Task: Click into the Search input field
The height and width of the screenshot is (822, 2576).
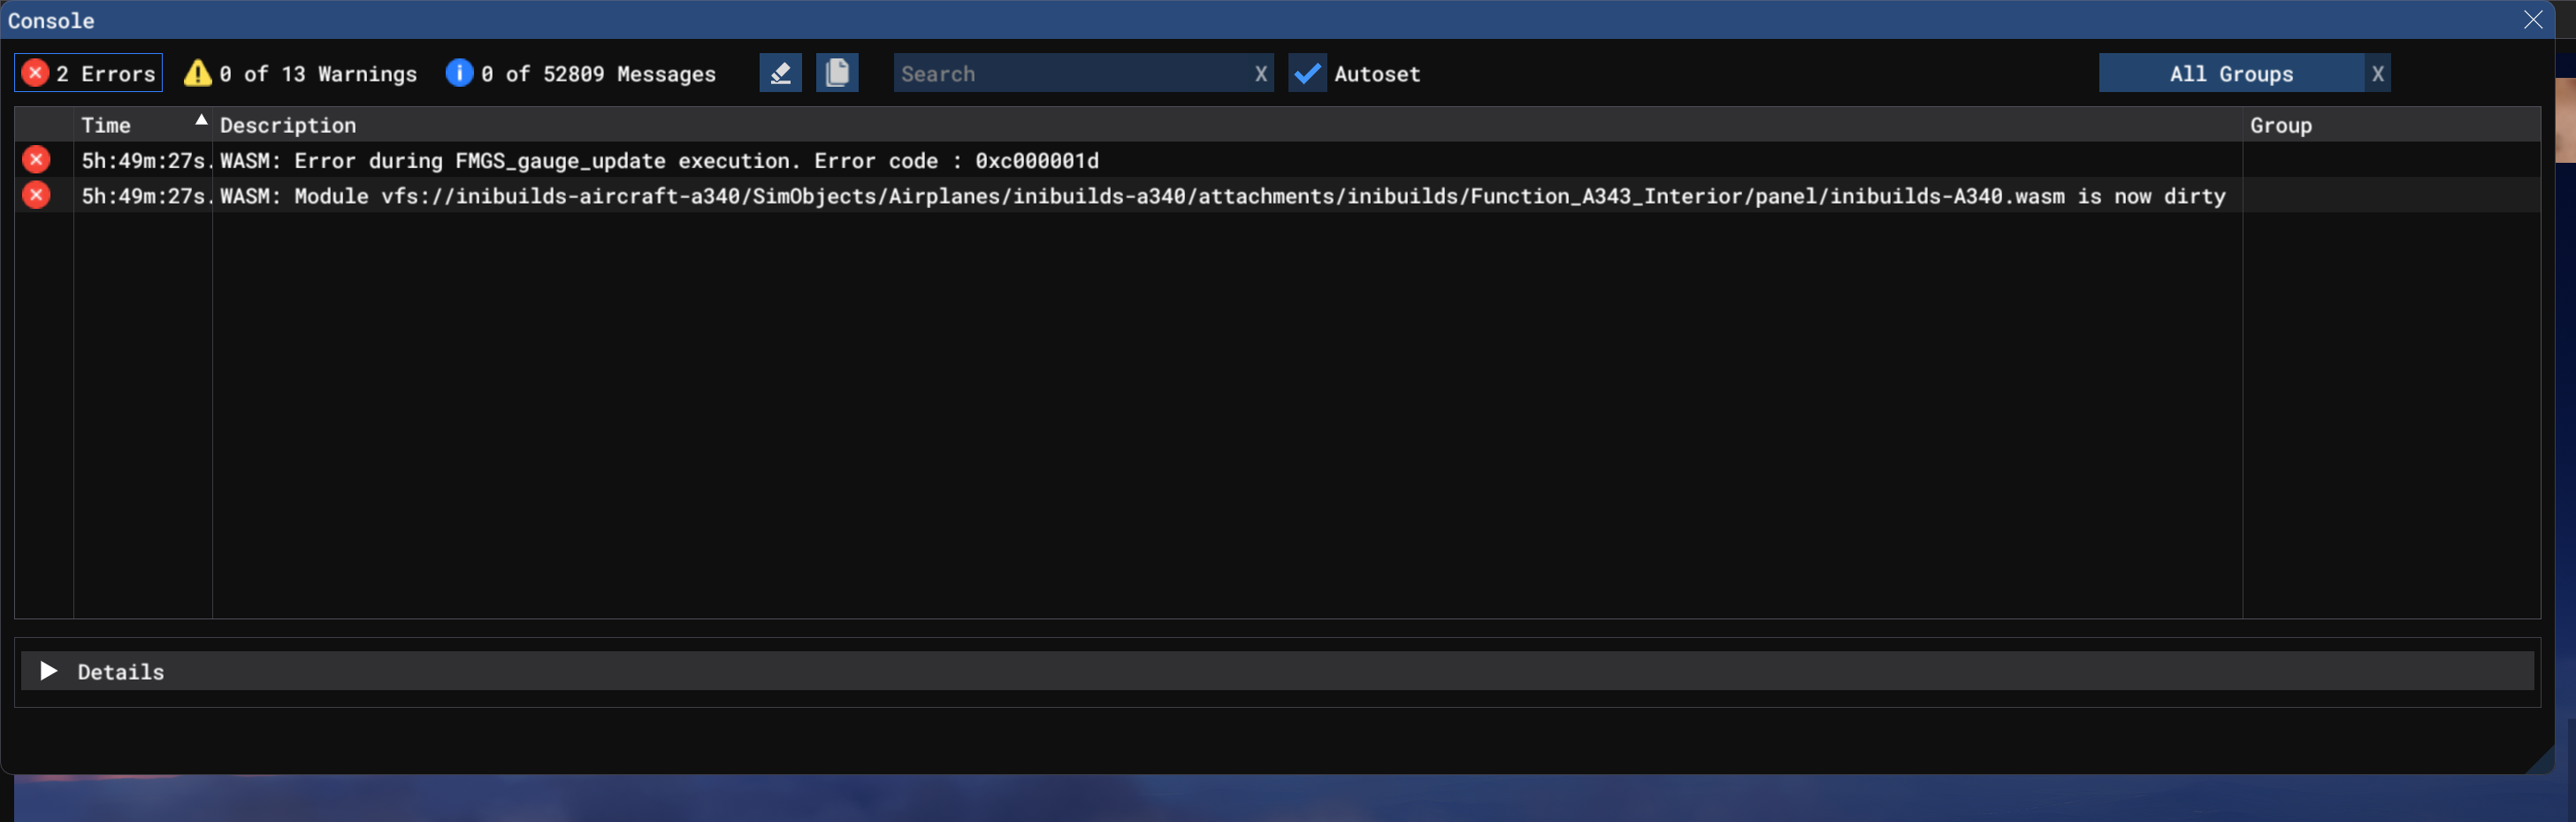Action: (x=1070, y=74)
